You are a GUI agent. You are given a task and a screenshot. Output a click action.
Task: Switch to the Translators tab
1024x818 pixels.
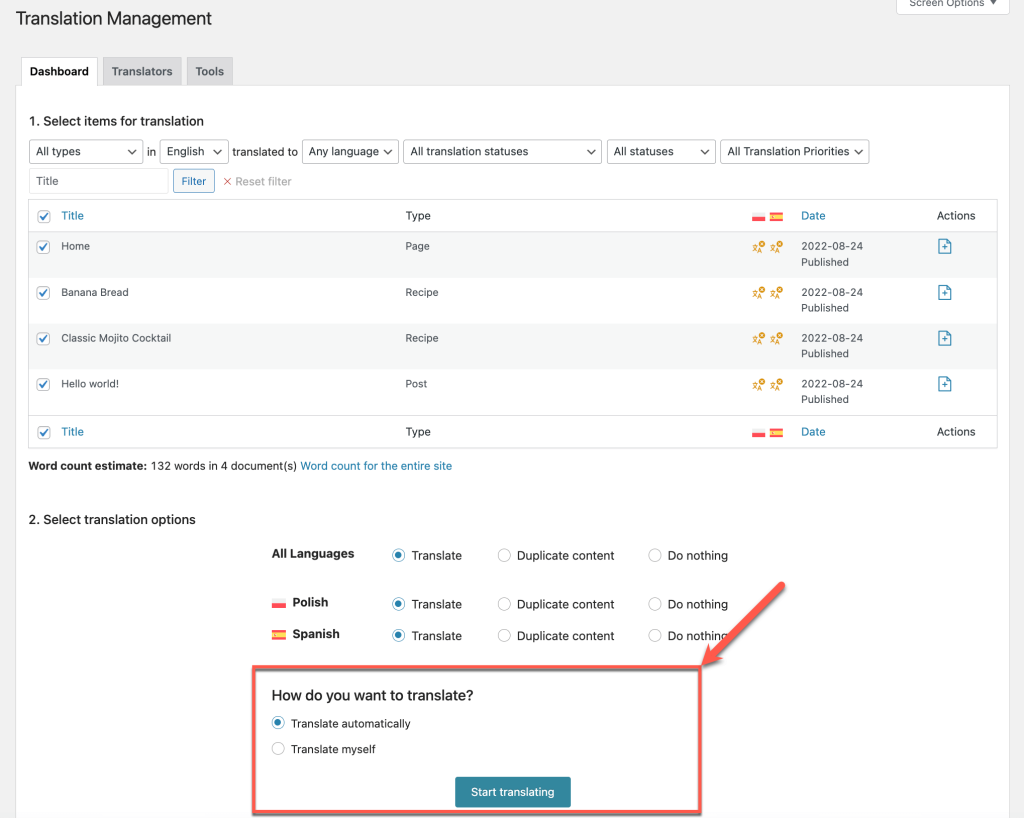click(x=141, y=71)
